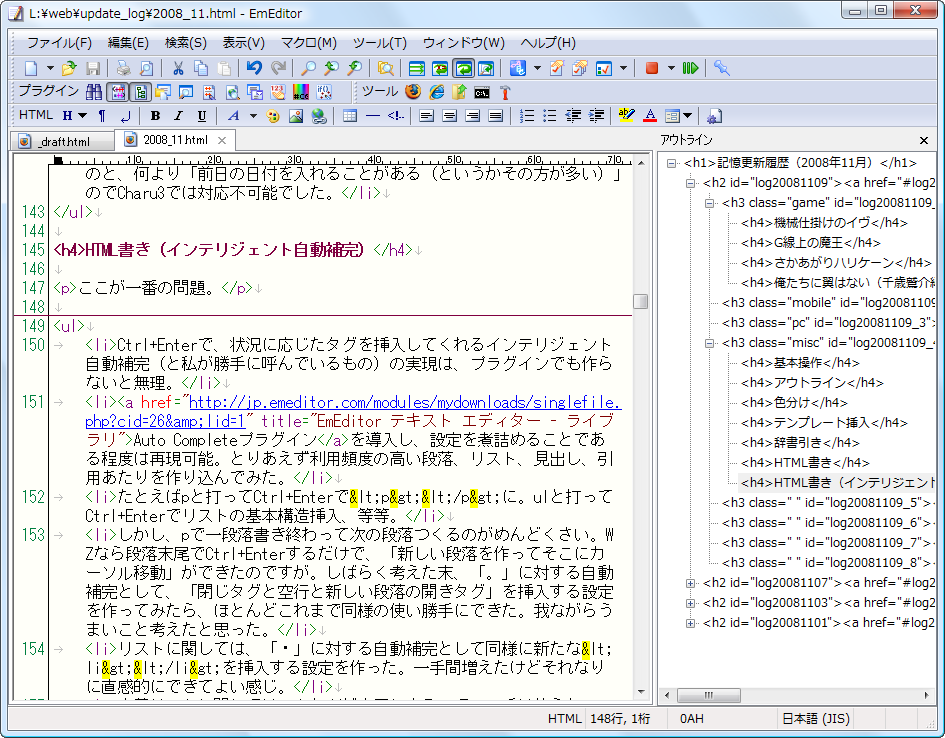The width and height of the screenshot is (945, 738).
Task: Select outline item G線上の魔王
Action: 811,243
